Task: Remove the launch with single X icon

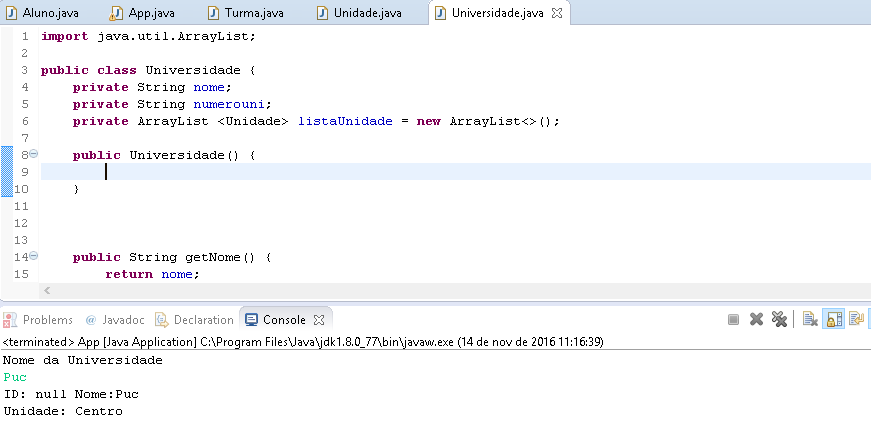Action: 756,320
